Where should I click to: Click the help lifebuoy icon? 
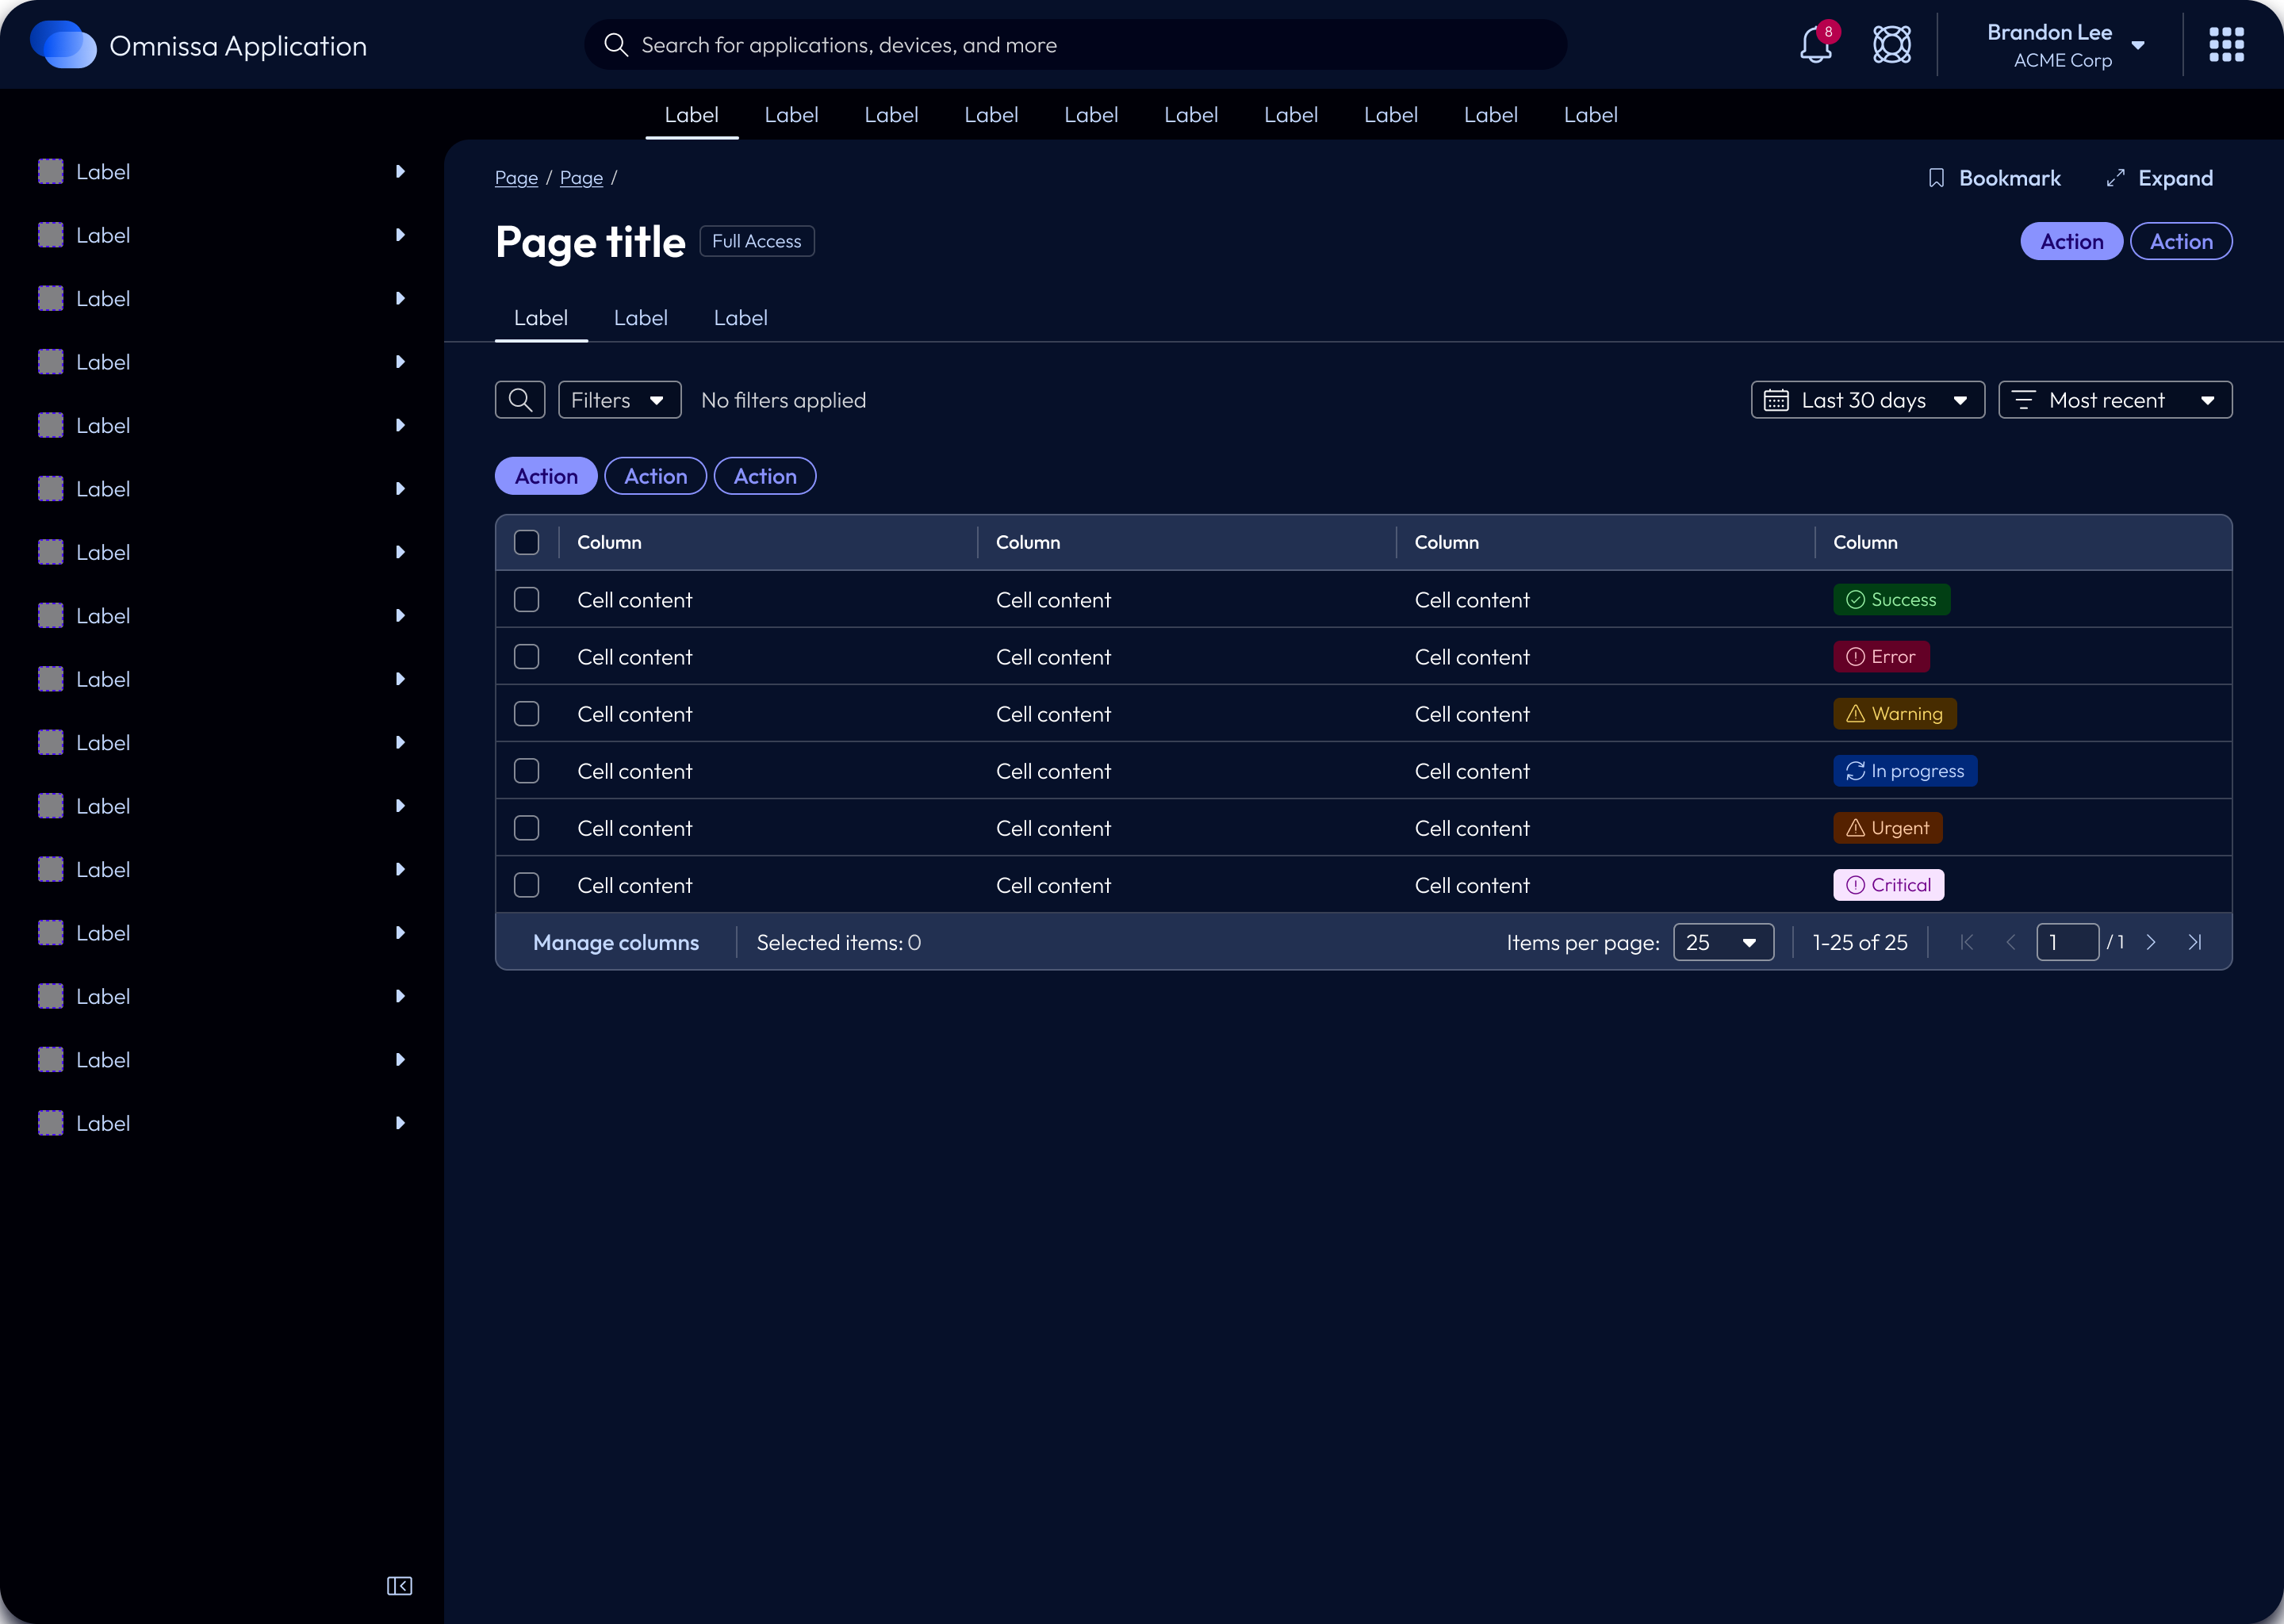pyautogui.click(x=1891, y=45)
